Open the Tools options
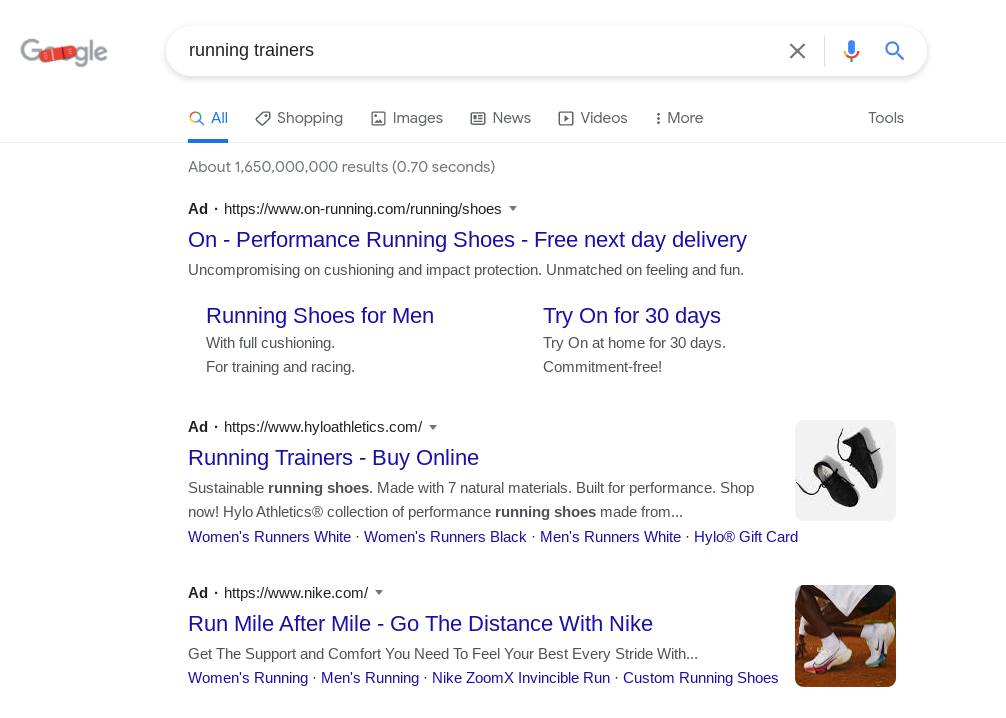Image resolution: width=1006 pixels, height=718 pixels. click(x=886, y=118)
